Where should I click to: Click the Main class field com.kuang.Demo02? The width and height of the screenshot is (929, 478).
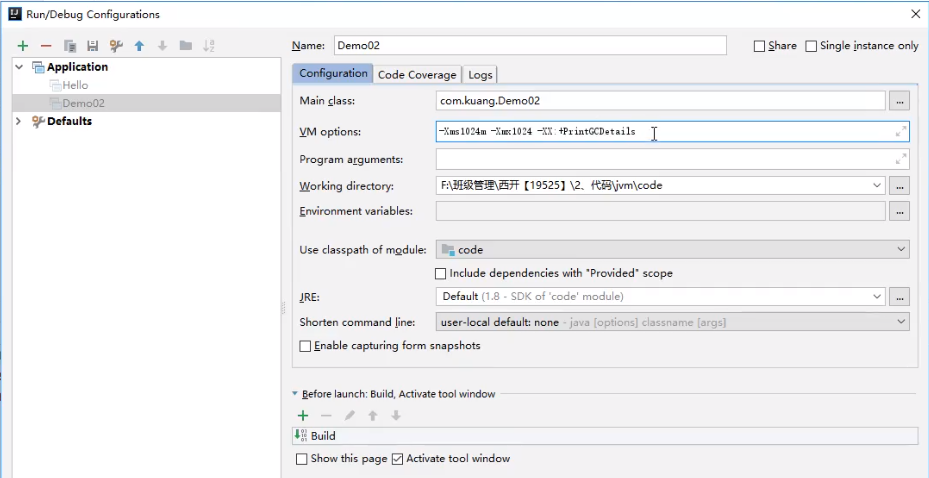point(661,101)
